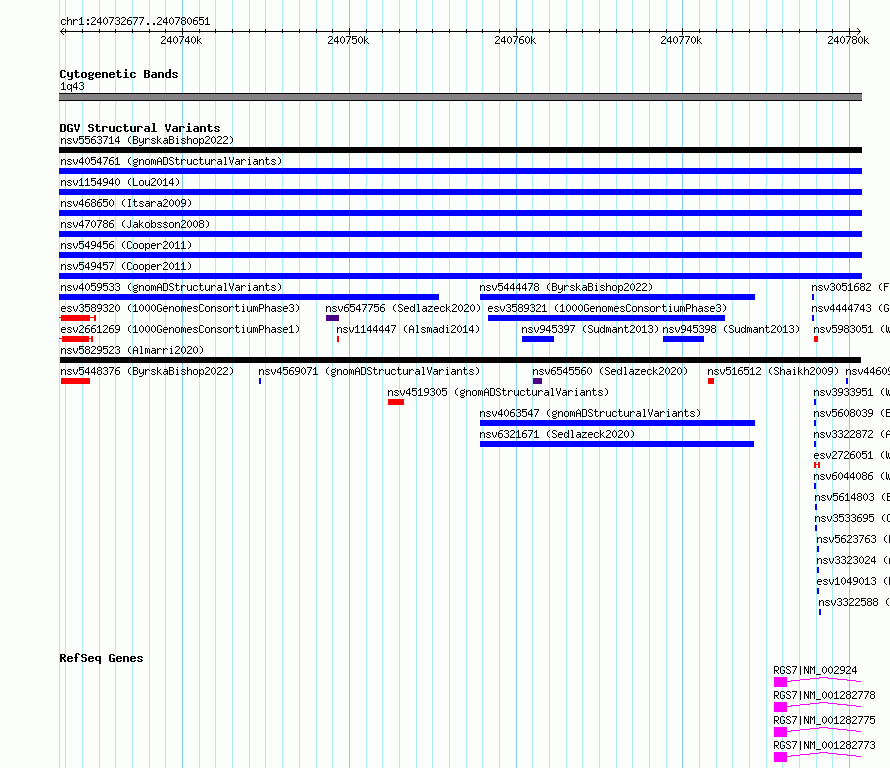Click the purple block under nsv6547756
The height and width of the screenshot is (768, 890).
coord(333,318)
